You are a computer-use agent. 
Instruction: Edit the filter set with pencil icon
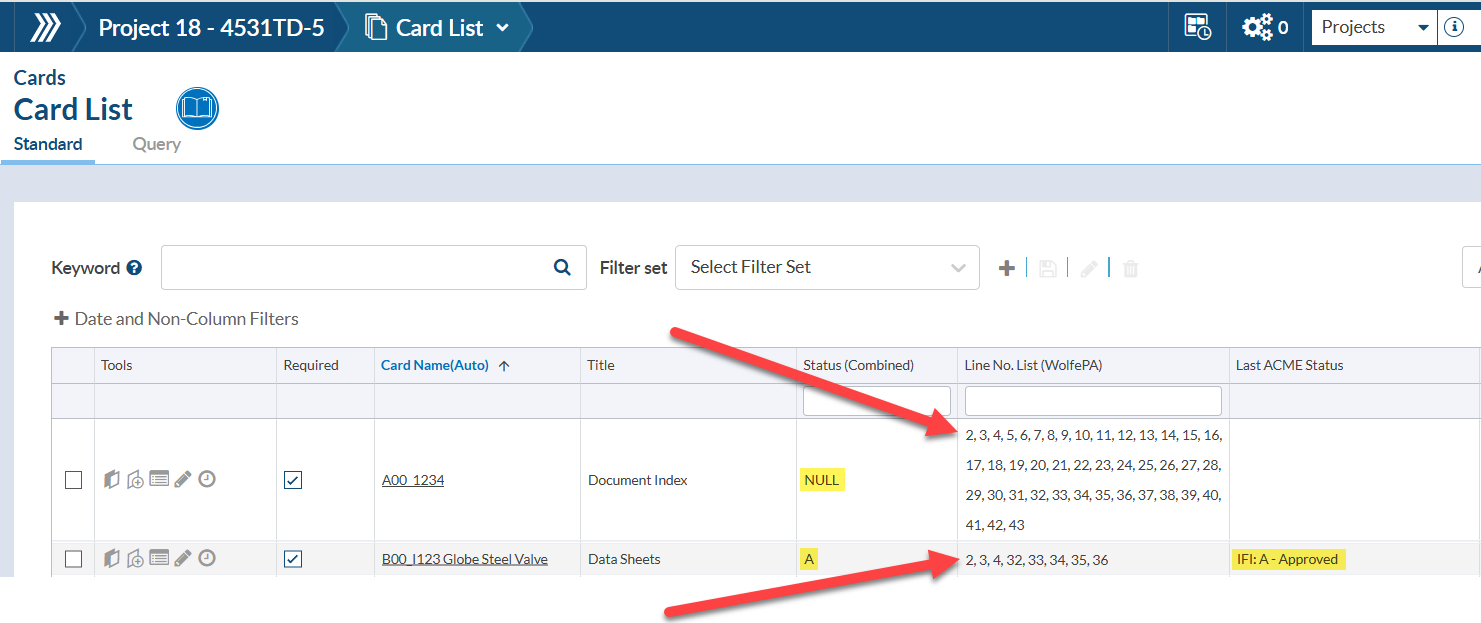1089,268
